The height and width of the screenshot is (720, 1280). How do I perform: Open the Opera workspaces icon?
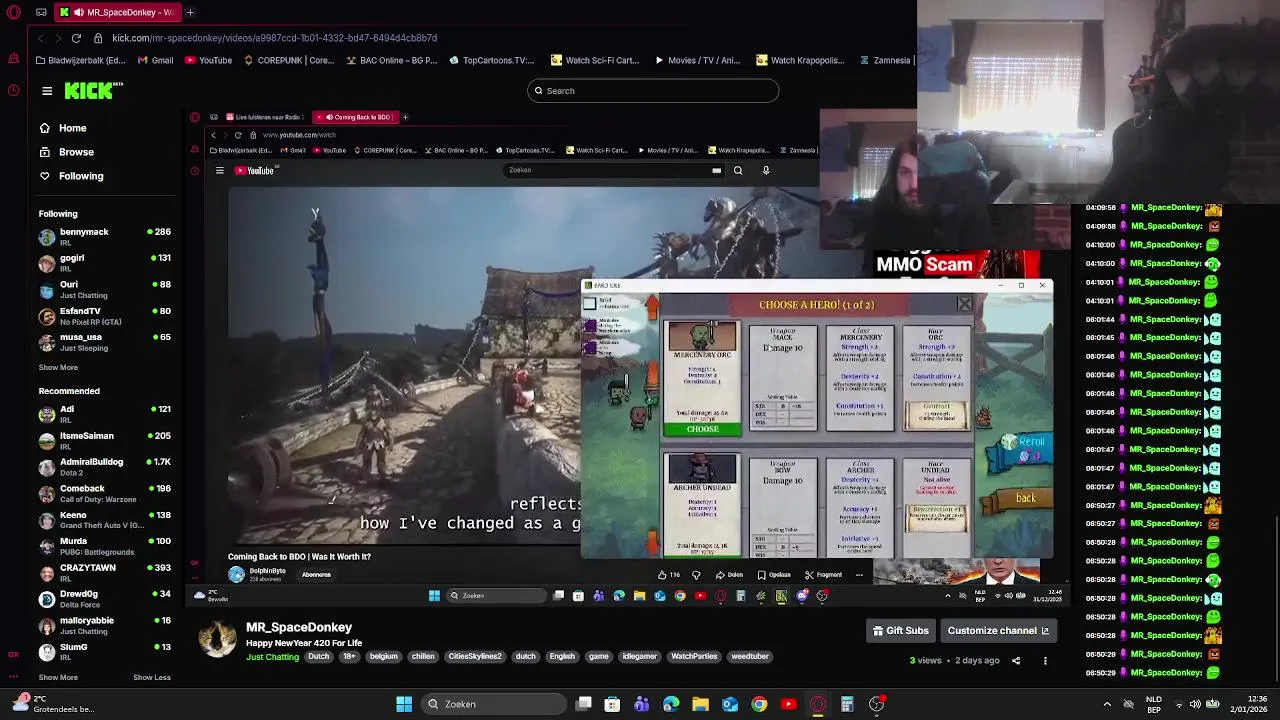pyautogui.click(x=41, y=12)
